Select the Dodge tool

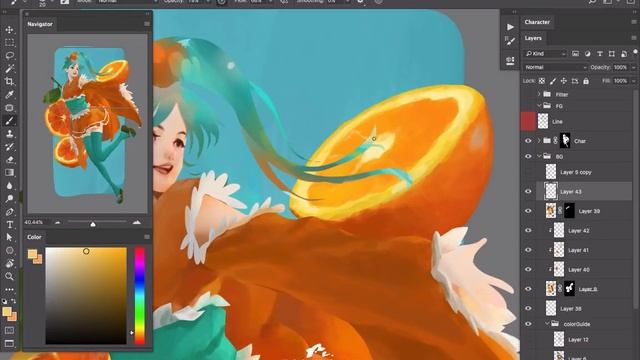[x=9, y=199]
